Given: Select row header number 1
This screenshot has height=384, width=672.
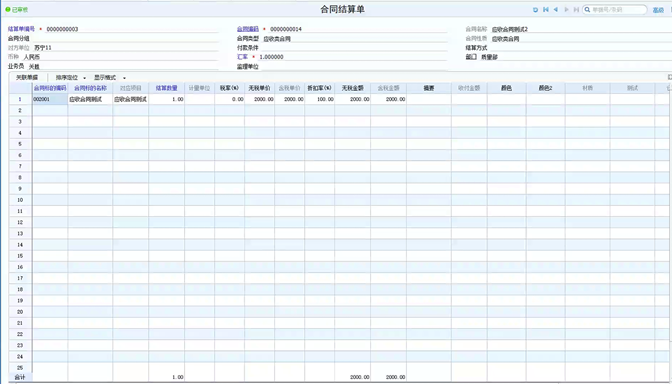Looking at the screenshot, I should [20, 99].
